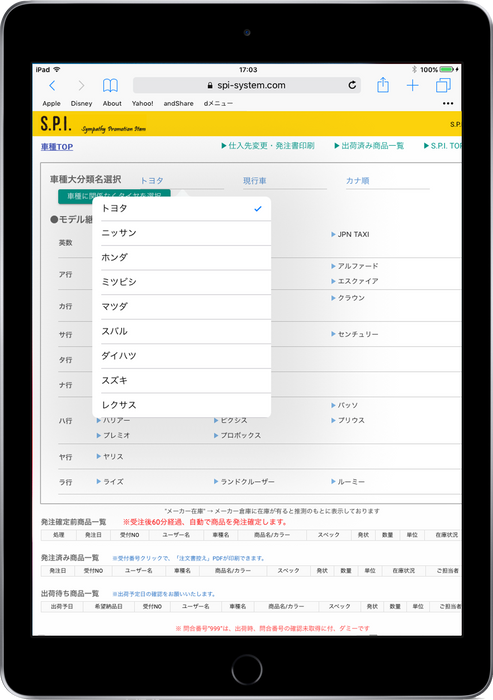Select スバル in the maker list
This screenshot has height=700, width=493.
pyautogui.click(x=181, y=331)
